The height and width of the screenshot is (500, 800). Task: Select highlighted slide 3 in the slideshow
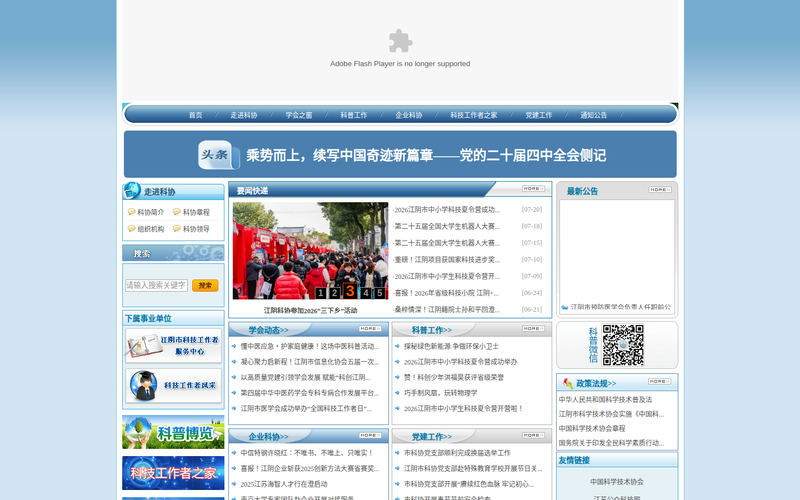click(x=350, y=291)
